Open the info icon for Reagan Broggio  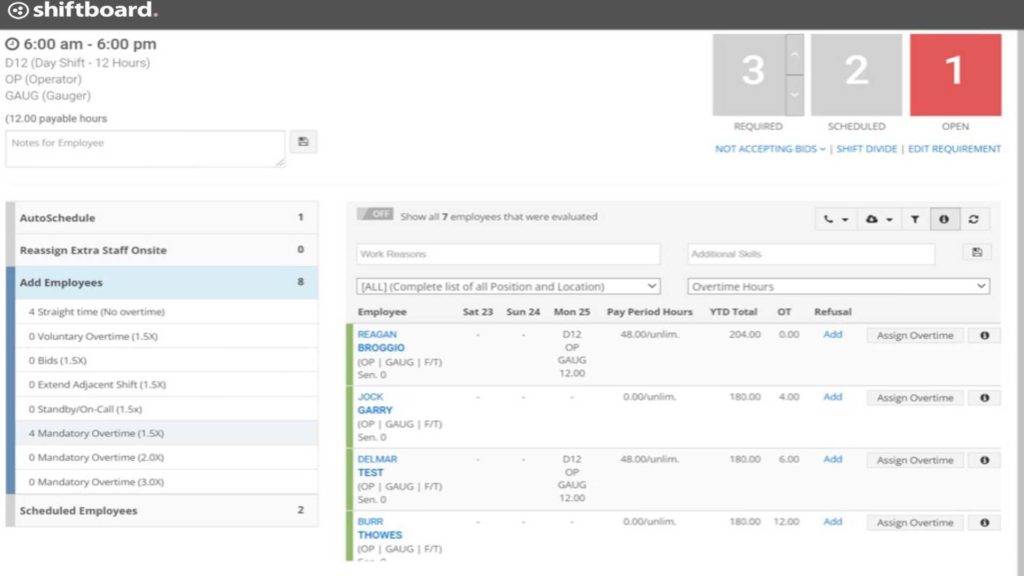984,336
